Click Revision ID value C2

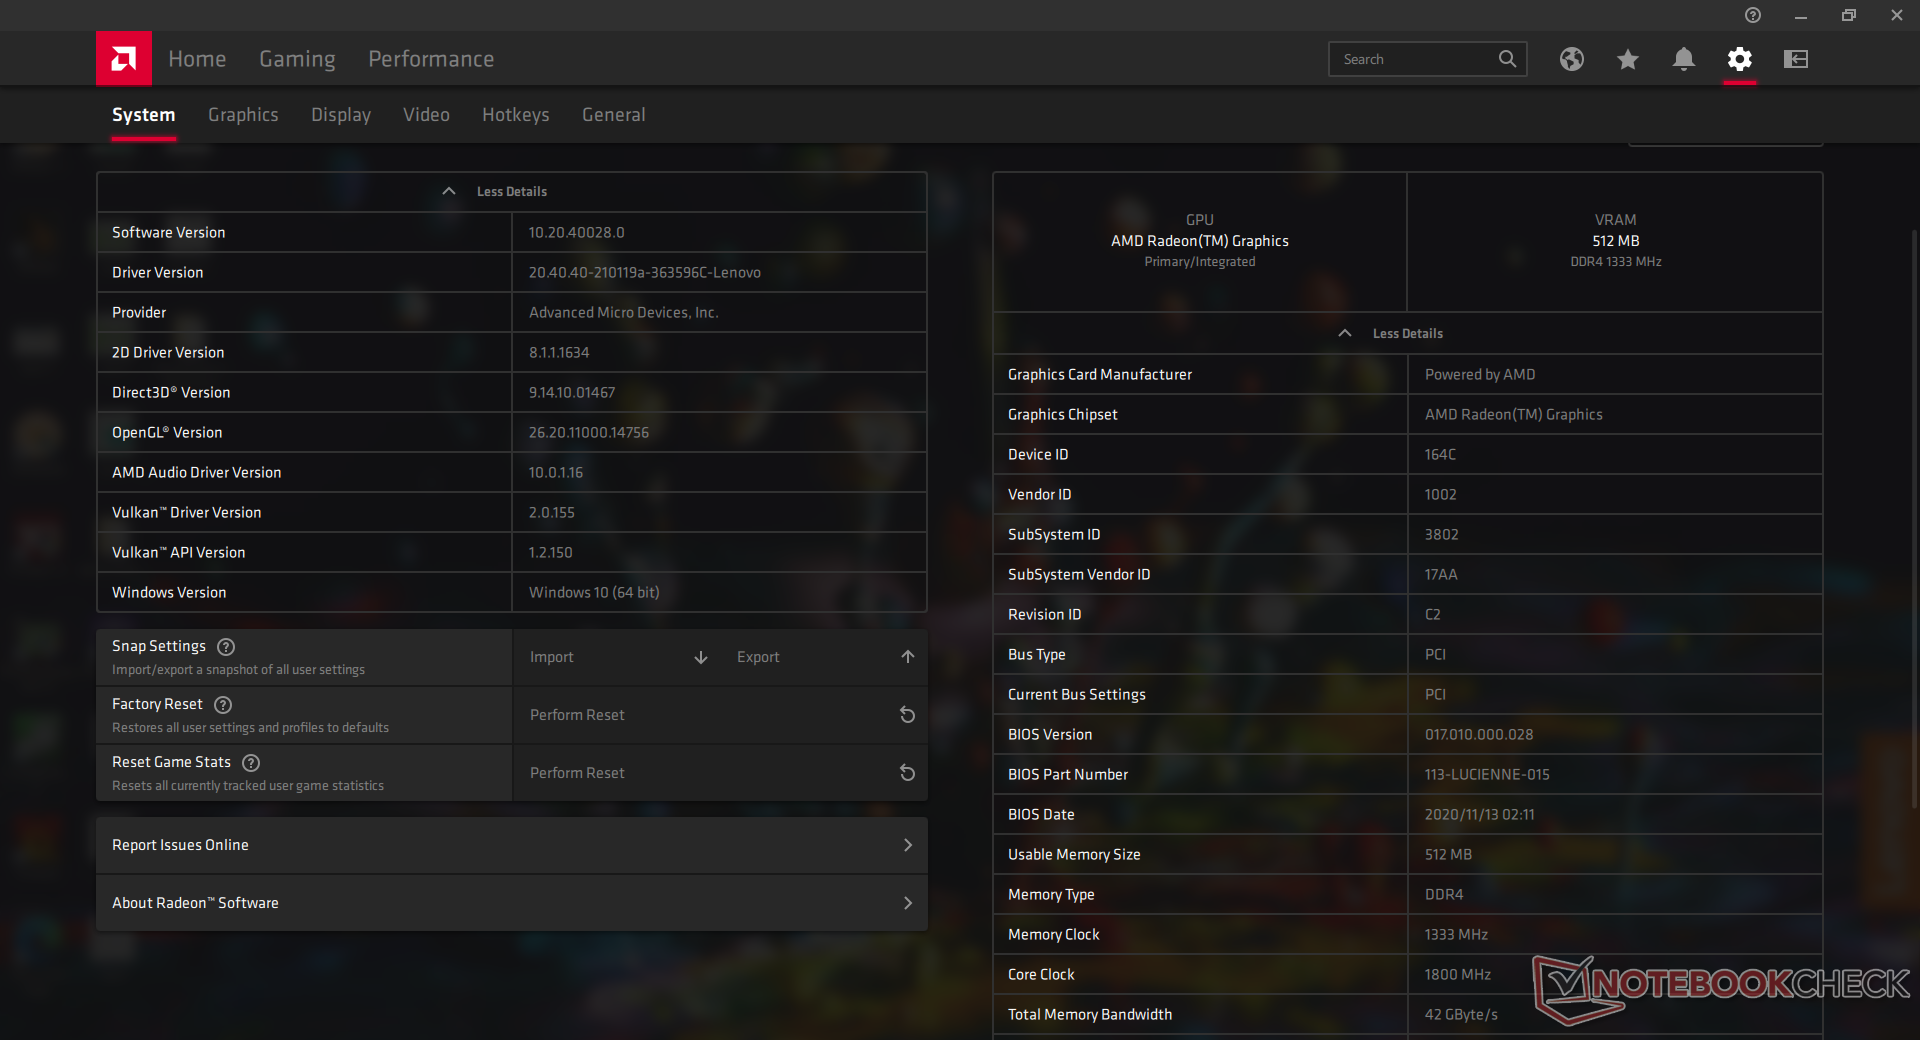coord(1432,614)
